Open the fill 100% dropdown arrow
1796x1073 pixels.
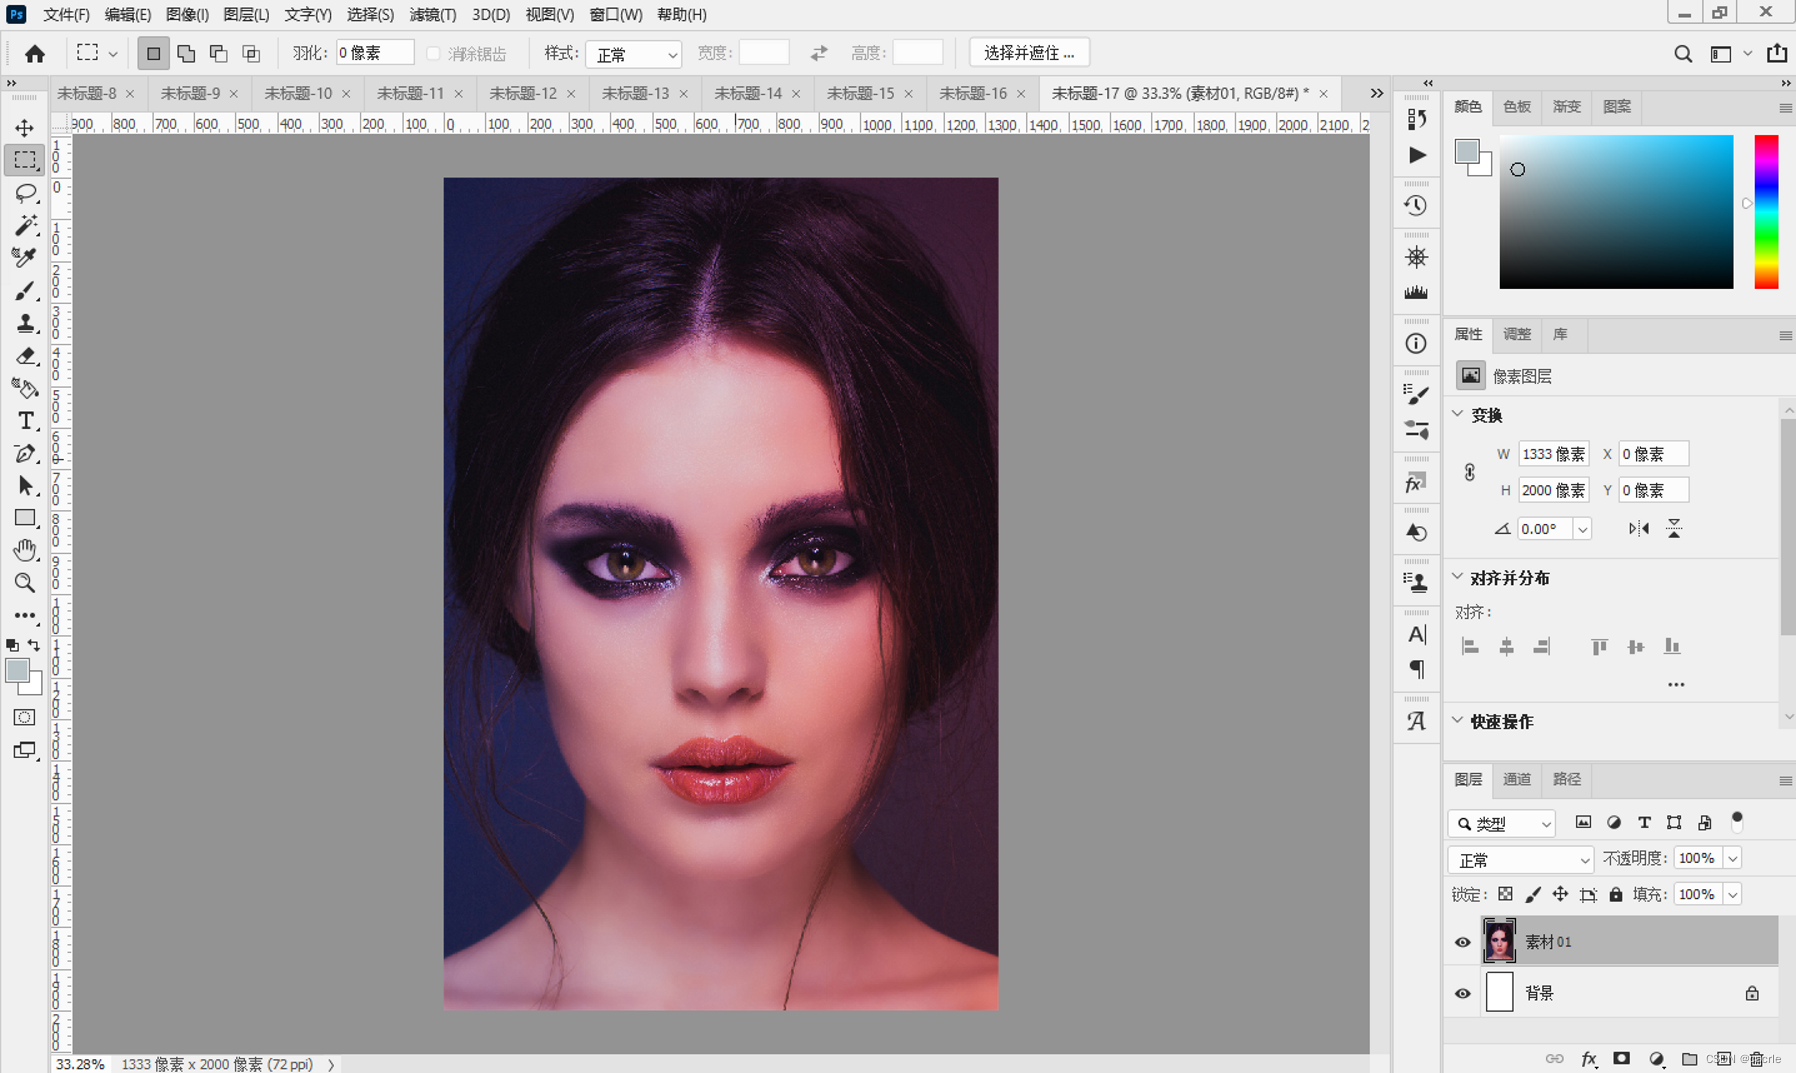pos(1732,894)
